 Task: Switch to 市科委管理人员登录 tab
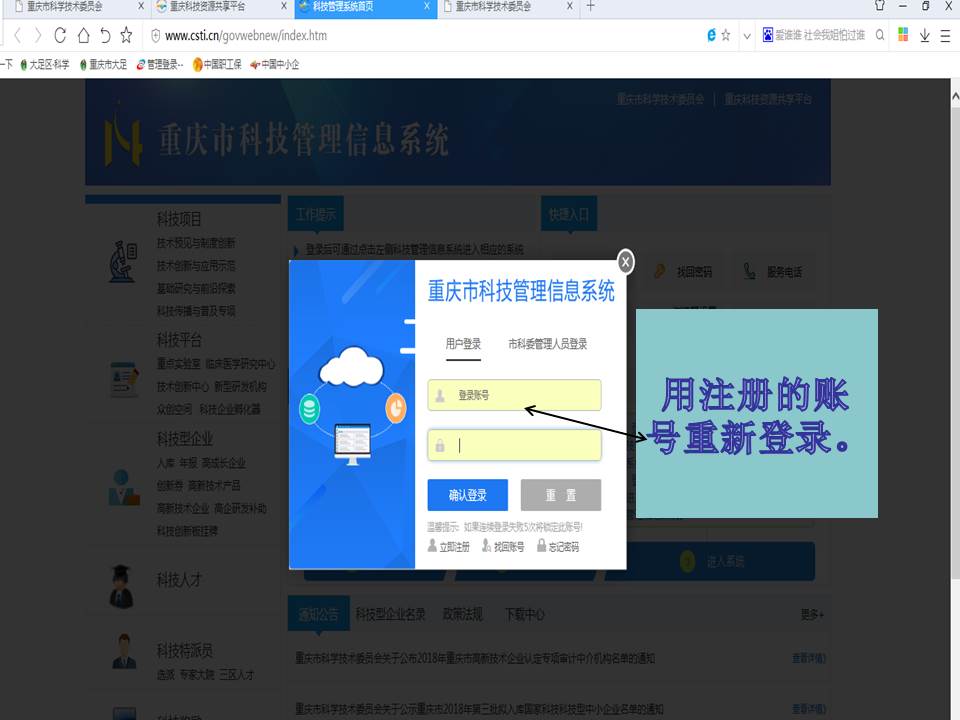point(547,344)
